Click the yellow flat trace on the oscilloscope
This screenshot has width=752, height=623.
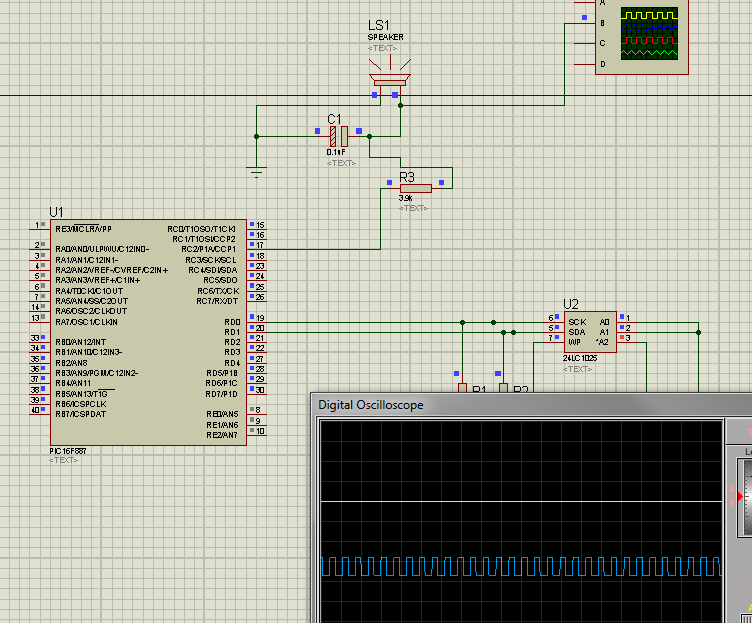point(520,500)
